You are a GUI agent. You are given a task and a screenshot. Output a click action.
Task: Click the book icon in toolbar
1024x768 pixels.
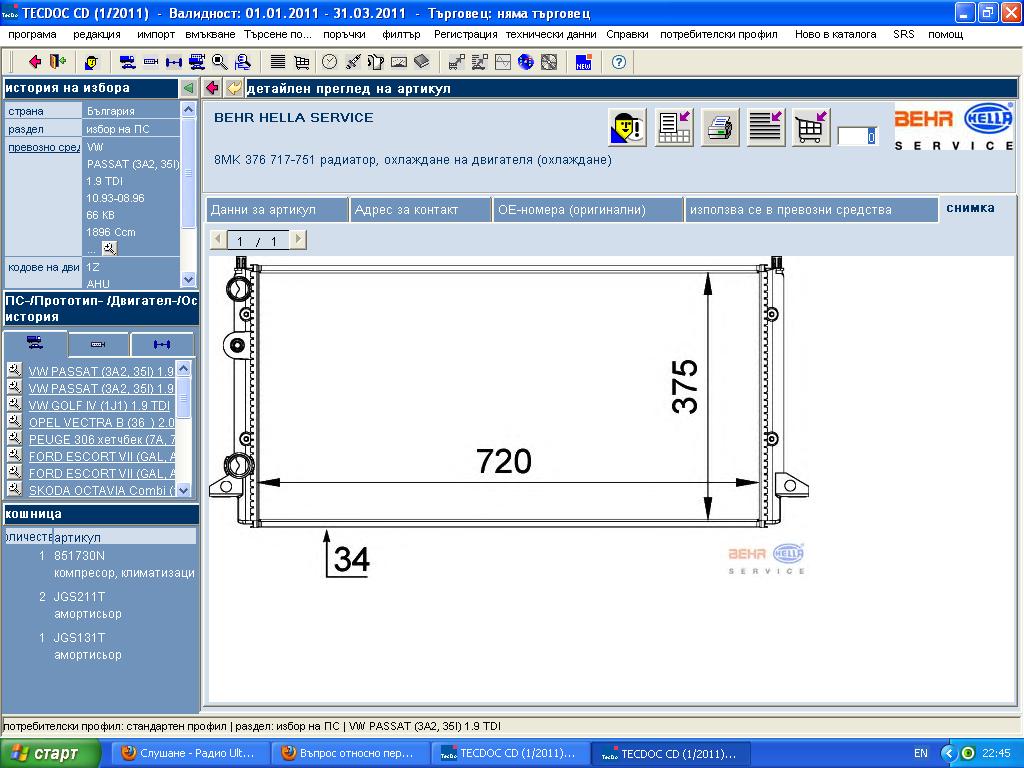[x=421, y=62]
